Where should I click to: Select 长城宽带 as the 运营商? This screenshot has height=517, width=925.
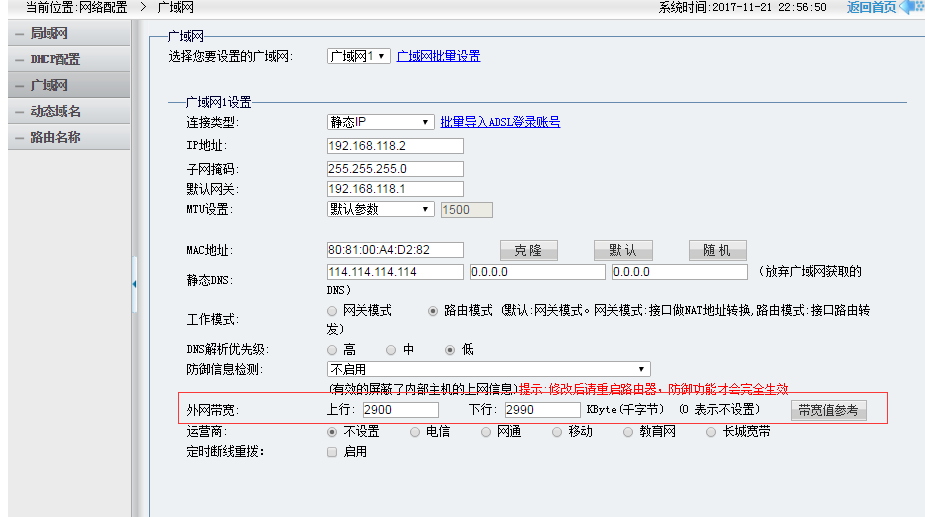pyautogui.click(x=711, y=432)
